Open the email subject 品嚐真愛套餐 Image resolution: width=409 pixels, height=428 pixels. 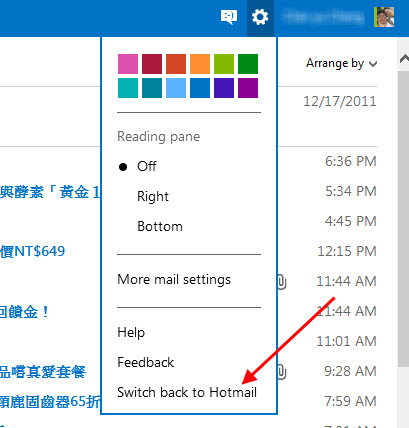[x=43, y=372]
